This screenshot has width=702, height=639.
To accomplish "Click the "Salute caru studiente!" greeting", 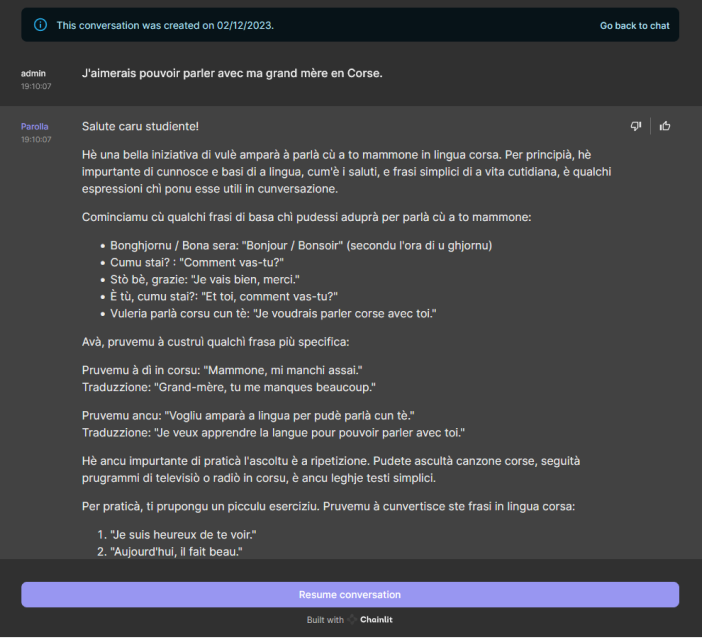I will [140, 126].
